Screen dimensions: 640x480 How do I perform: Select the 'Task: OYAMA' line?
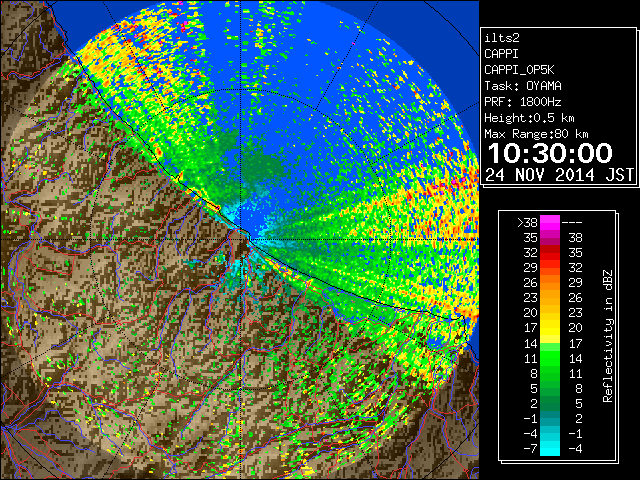[x=522, y=86]
